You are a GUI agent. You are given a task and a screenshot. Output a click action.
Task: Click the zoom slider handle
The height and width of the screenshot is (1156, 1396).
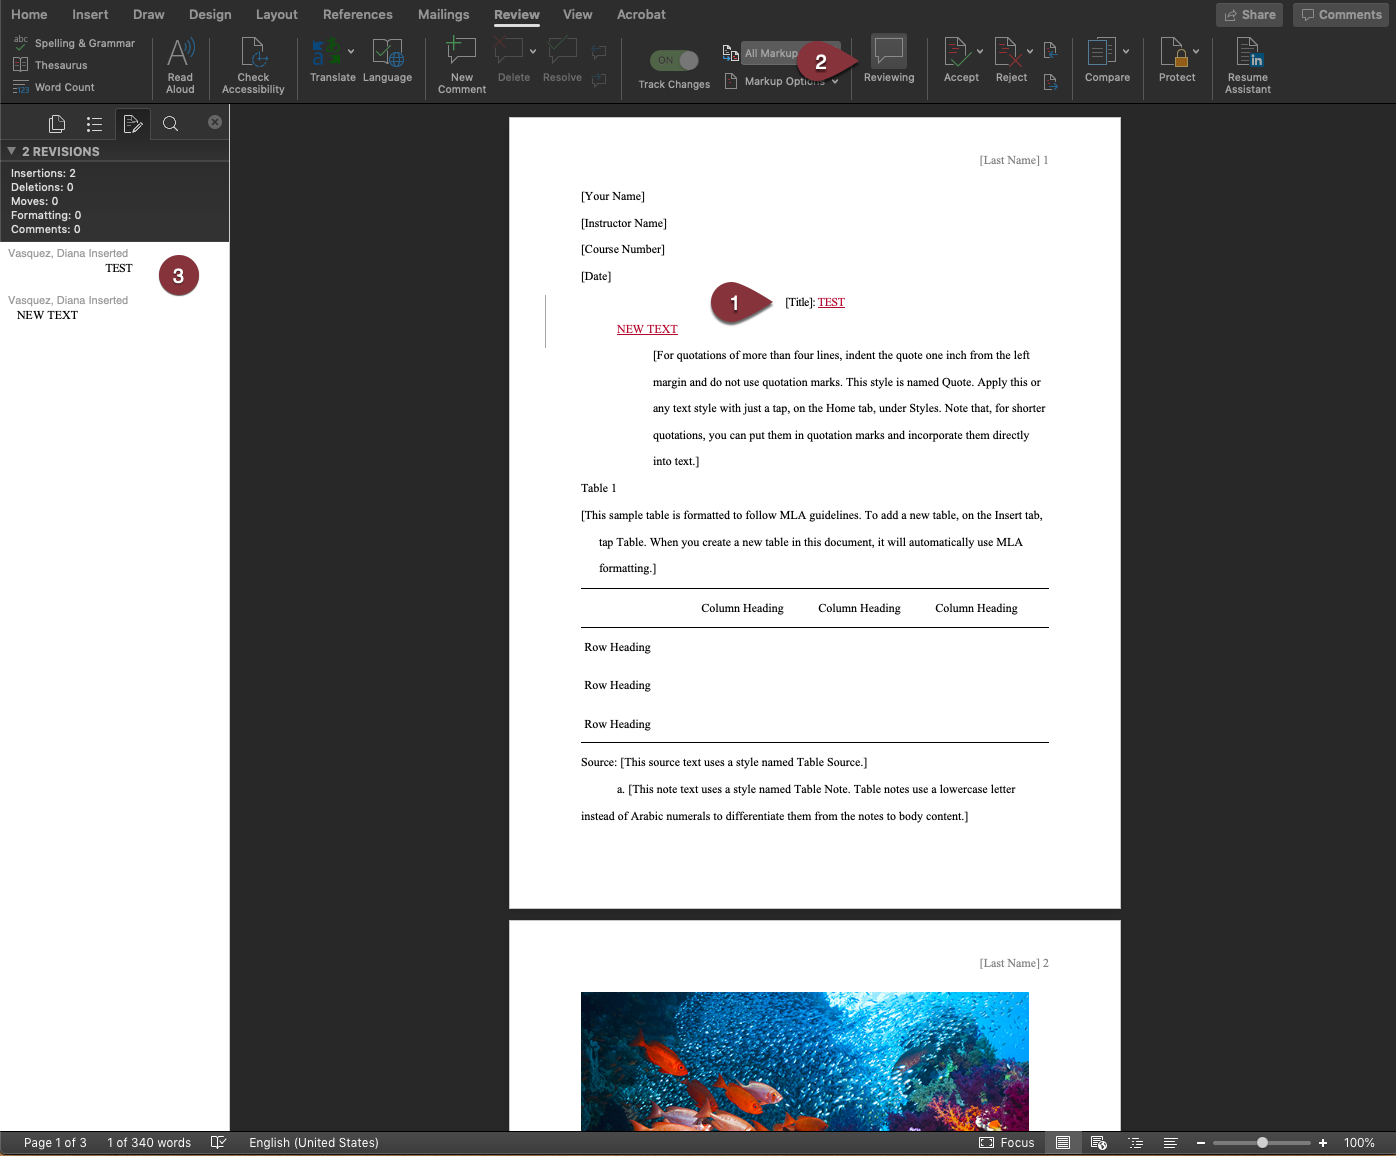(x=1262, y=1143)
